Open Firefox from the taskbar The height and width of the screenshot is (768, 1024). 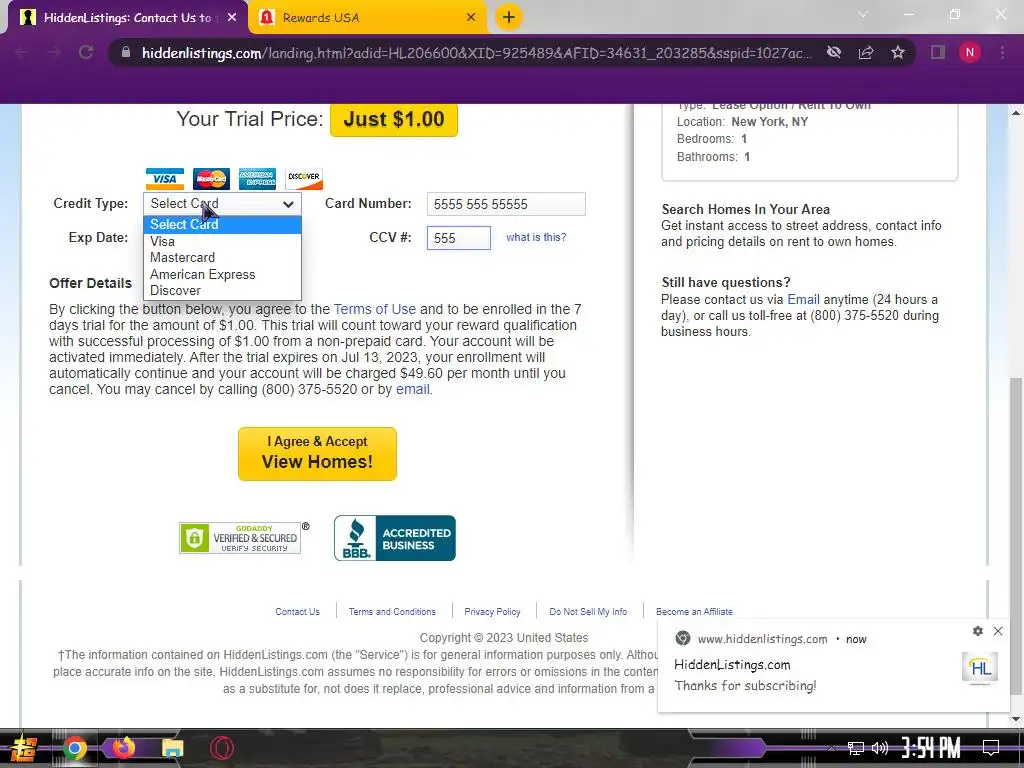123,748
